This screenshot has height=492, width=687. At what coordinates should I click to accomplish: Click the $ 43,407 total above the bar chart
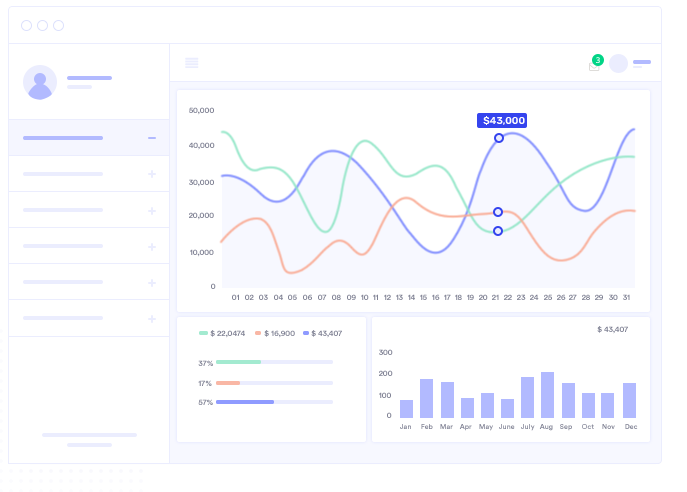[x=613, y=329]
